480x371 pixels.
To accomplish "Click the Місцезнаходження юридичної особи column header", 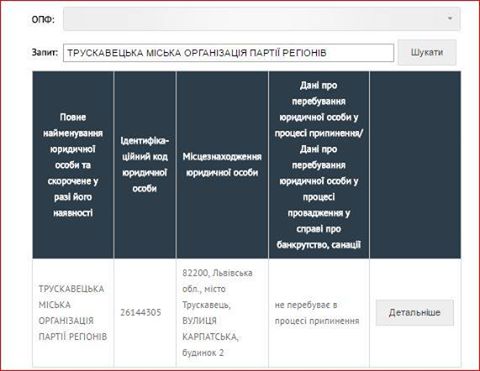I will 222,165.
